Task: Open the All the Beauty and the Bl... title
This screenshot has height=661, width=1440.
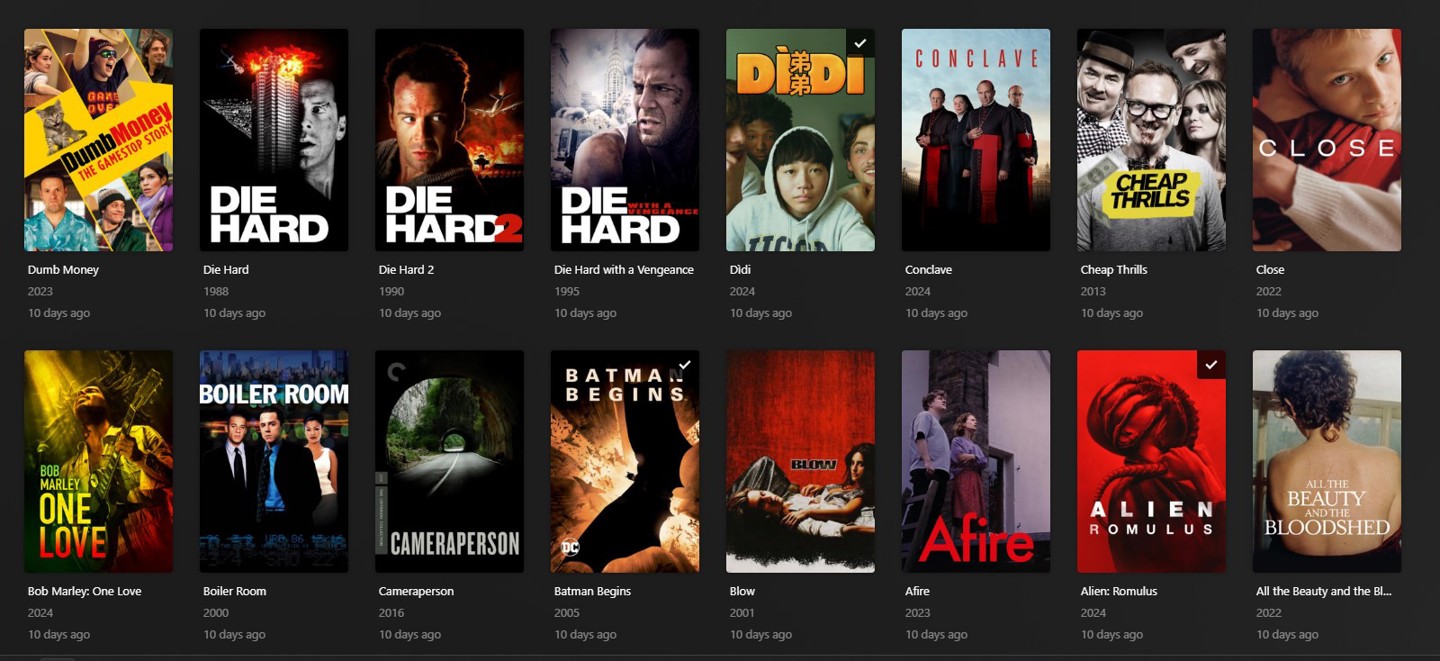Action: [1323, 591]
